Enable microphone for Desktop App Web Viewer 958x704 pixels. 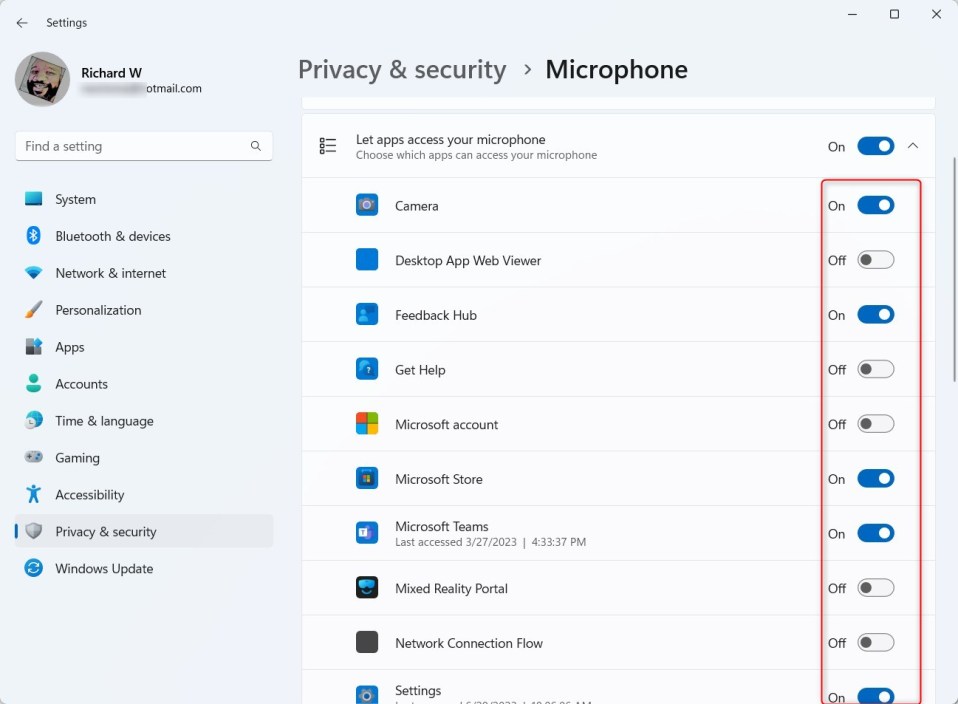coord(876,260)
